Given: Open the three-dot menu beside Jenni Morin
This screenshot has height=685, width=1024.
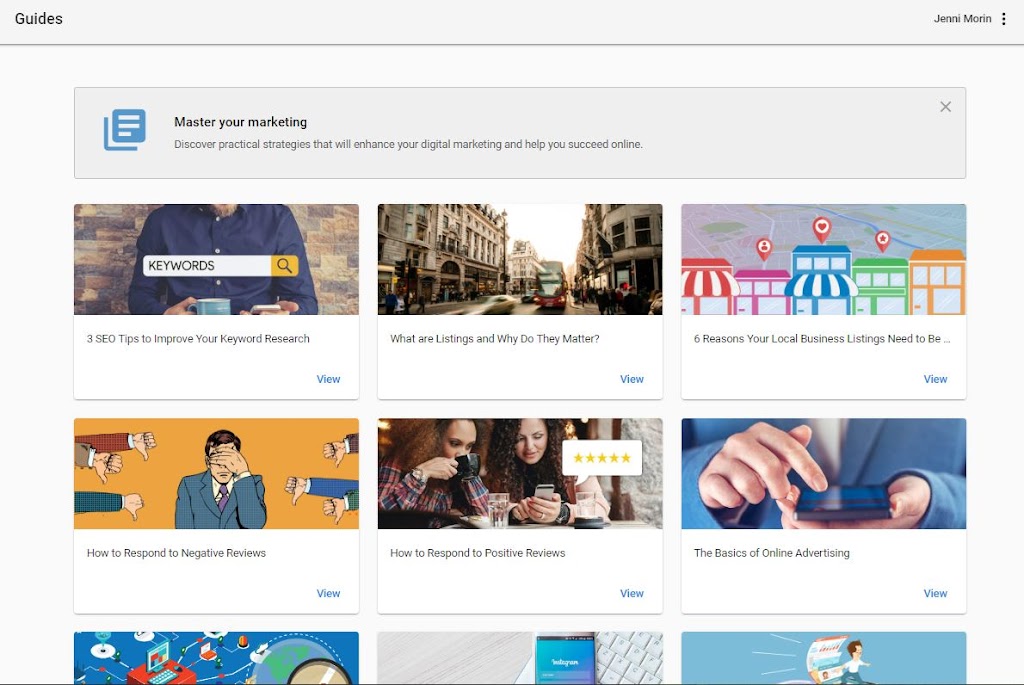Looking at the screenshot, I should pos(1004,19).
